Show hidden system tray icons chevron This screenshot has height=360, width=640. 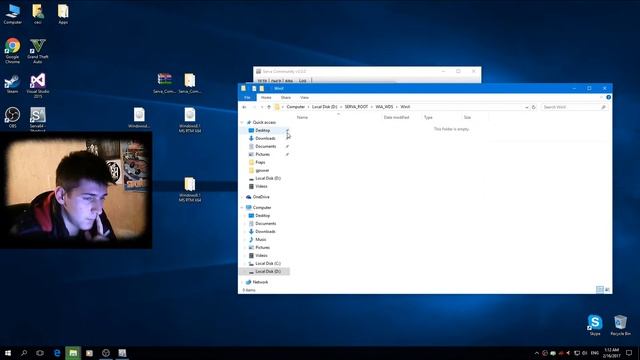[536, 353]
